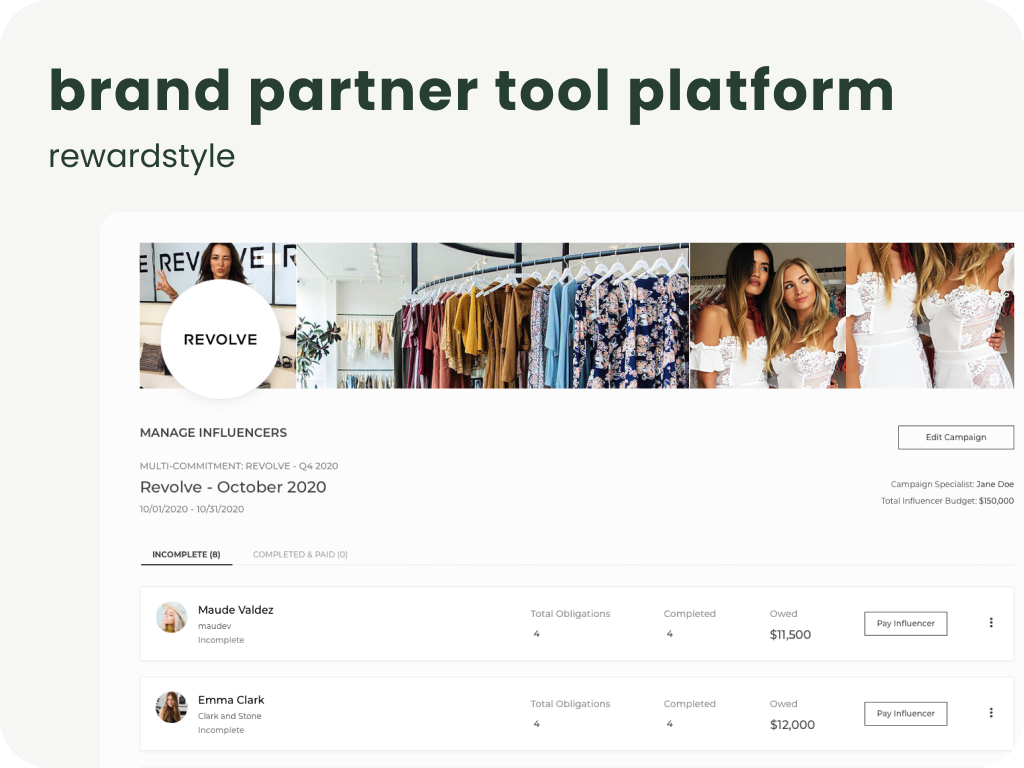This screenshot has height=768, width=1024.
Task: Pay Influencer for Maude Valdez
Action: 905,624
